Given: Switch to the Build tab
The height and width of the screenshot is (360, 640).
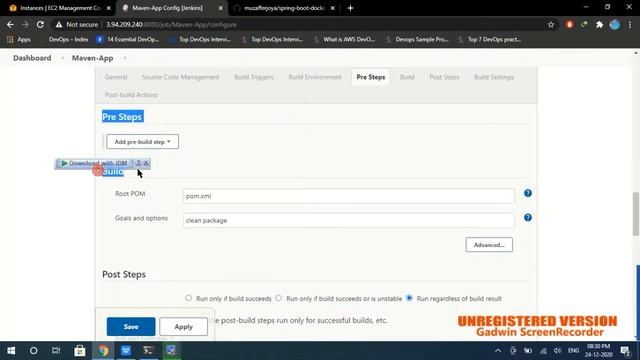Looking at the screenshot, I should 407,77.
